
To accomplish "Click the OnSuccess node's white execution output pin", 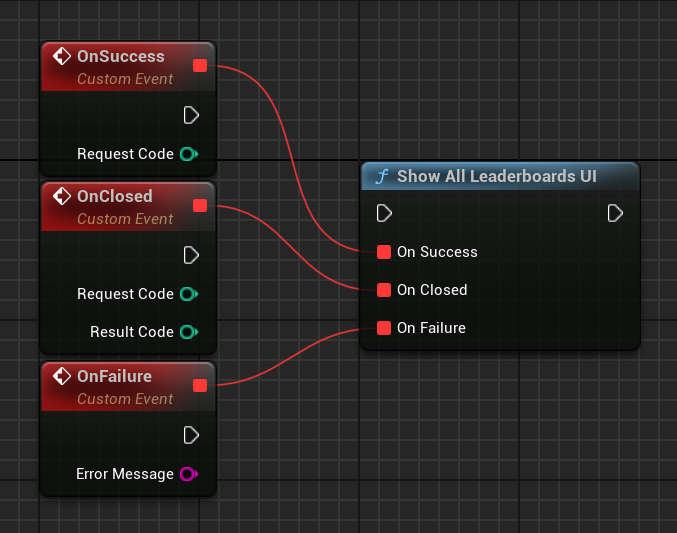I will [191, 116].
